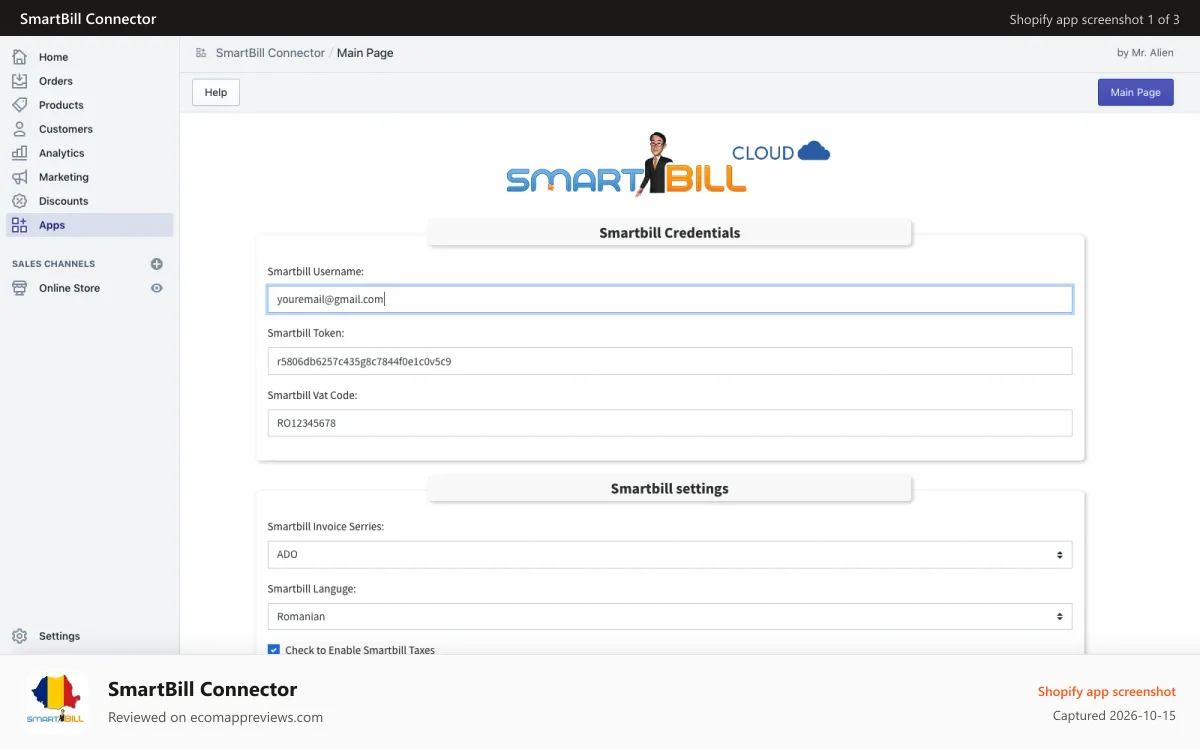The image size is (1200, 750).
Task: Click the 'Captured 2026-10-15' text
Action: coord(1114,716)
